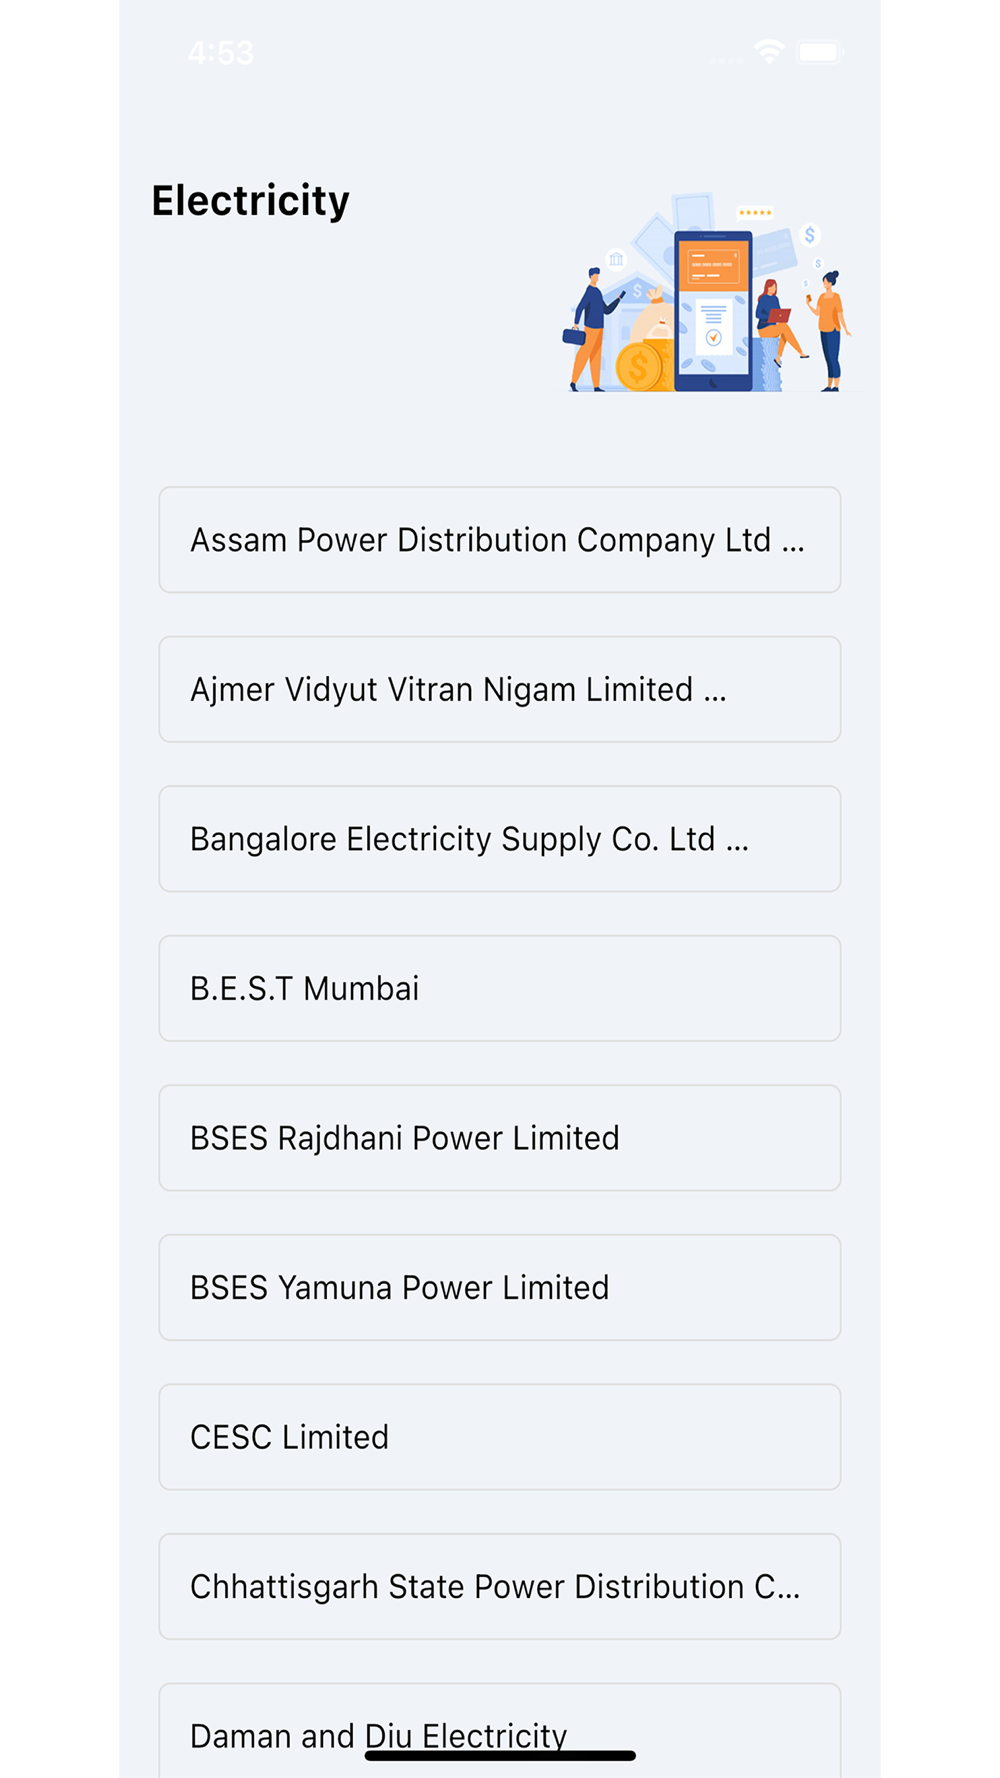Click the gold dollar coin in the illustration
1000x1778 pixels.
click(638, 367)
